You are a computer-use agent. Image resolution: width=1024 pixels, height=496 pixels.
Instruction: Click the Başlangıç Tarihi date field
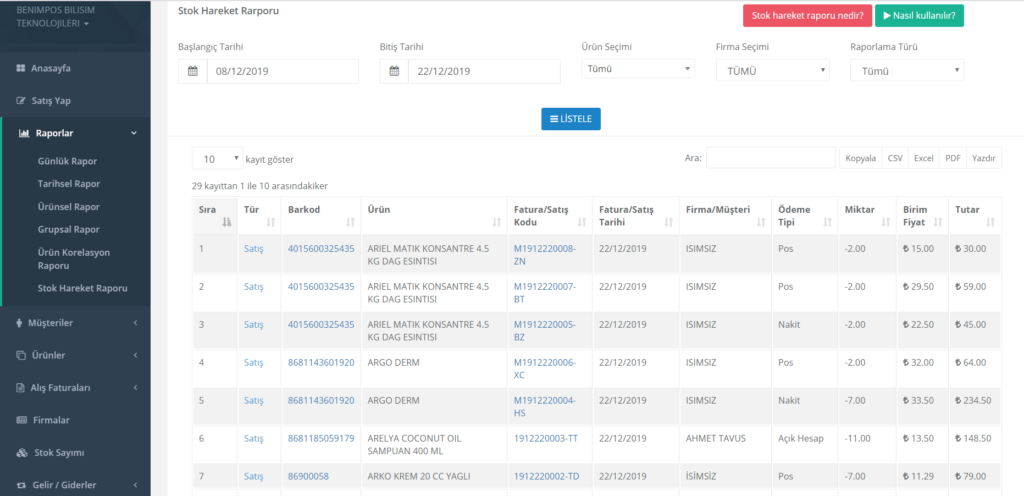coord(283,72)
